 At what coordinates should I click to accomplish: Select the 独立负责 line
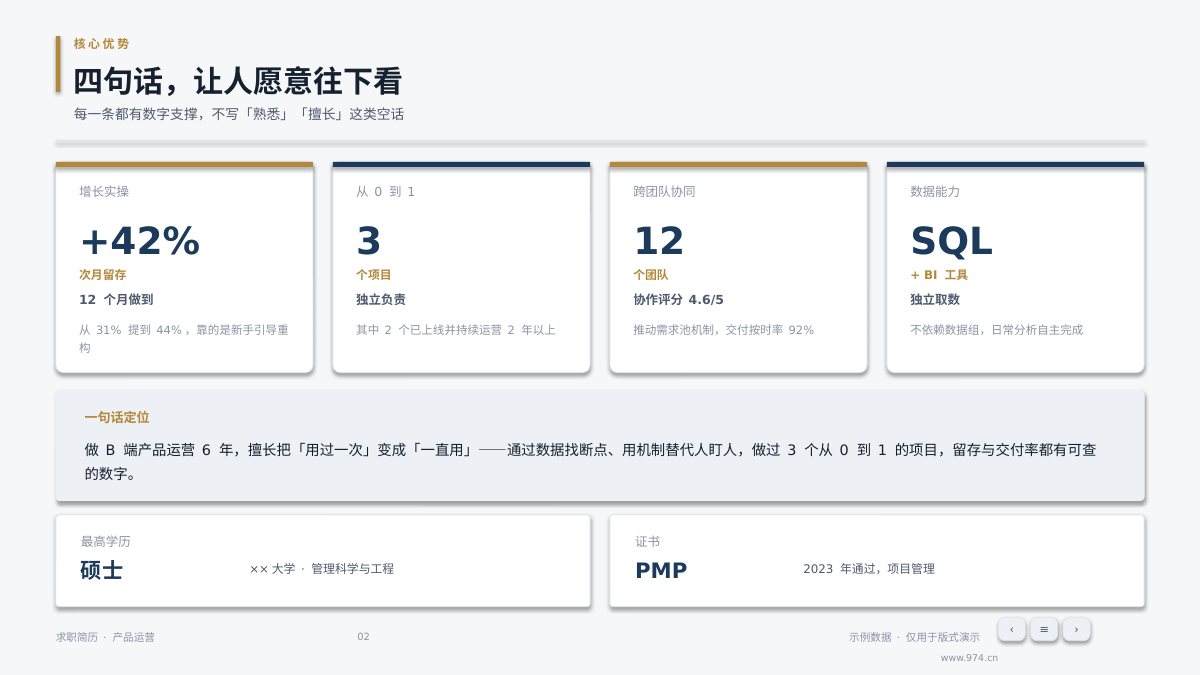click(381, 299)
